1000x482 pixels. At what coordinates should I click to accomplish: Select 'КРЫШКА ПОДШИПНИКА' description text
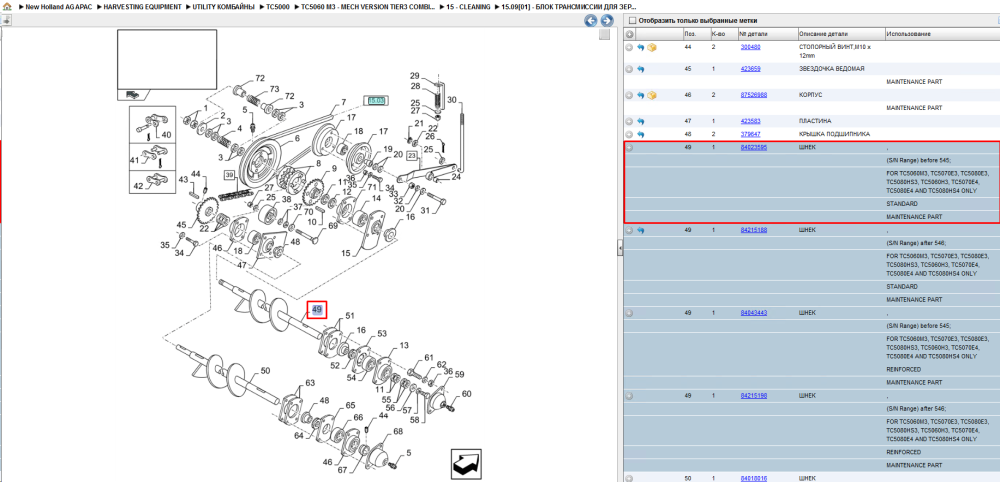[x=832, y=135]
